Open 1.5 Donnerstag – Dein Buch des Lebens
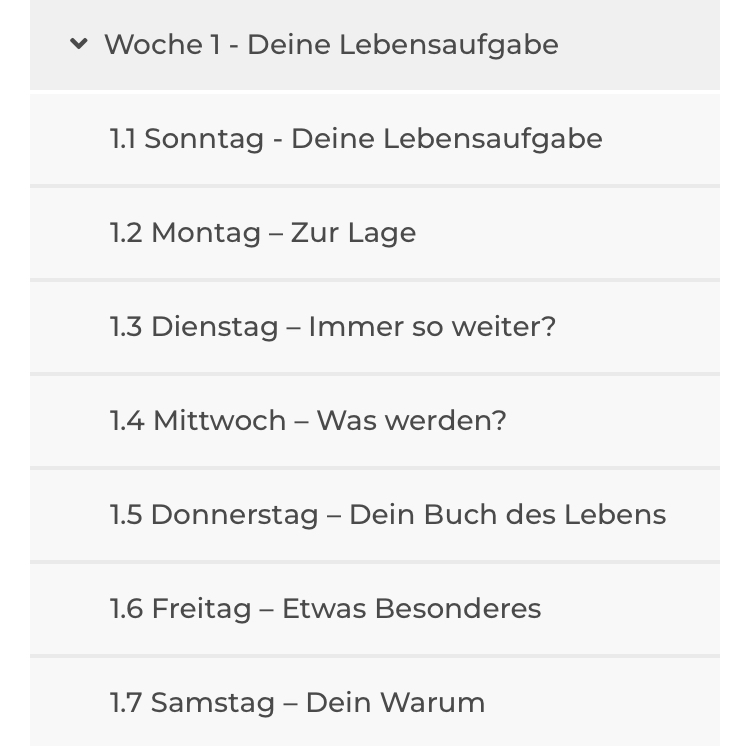The height and width of the screenshot is (746, 750). point(387,515)
